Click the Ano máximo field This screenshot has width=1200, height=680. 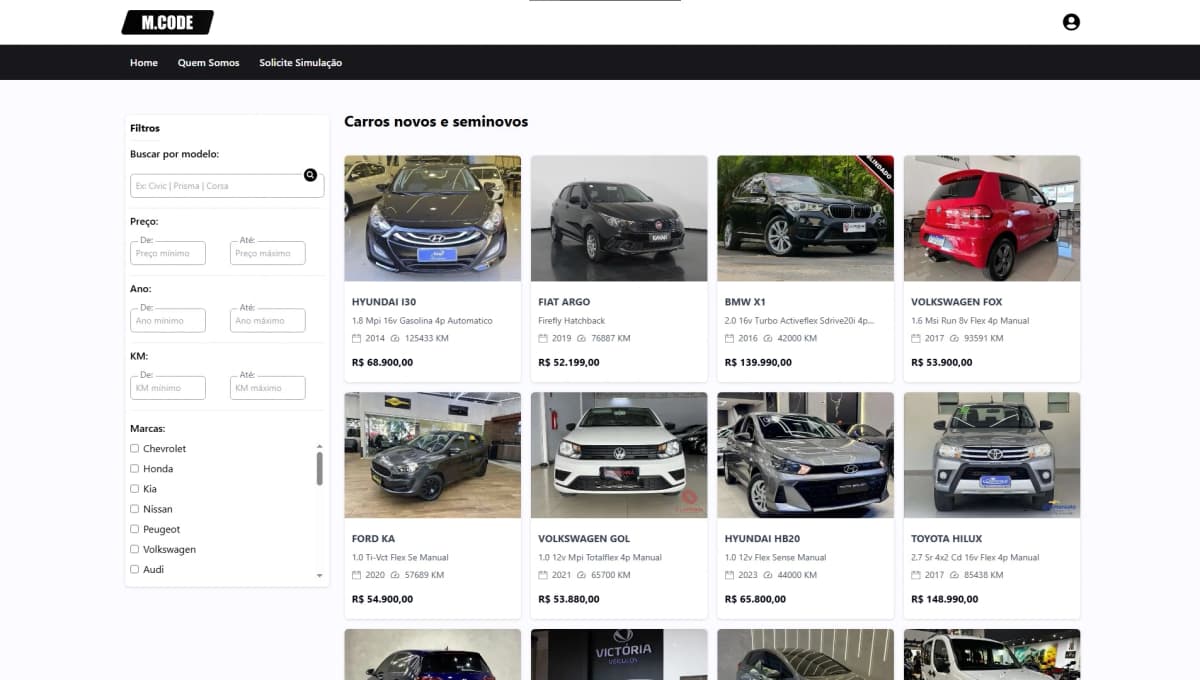click(268, 320)
